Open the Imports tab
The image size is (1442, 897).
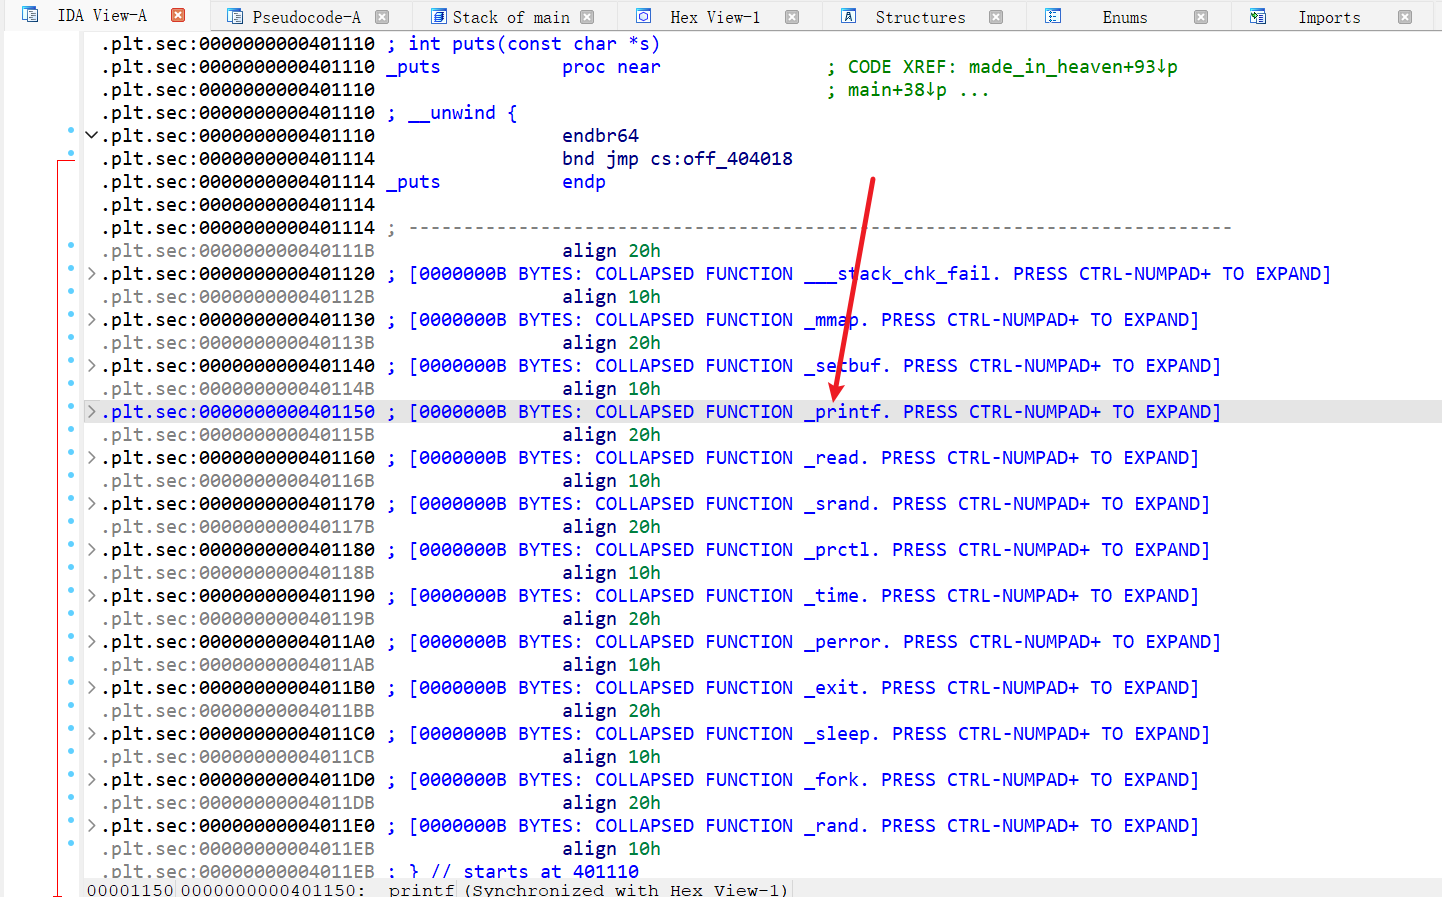click(x=1328, y=17)
